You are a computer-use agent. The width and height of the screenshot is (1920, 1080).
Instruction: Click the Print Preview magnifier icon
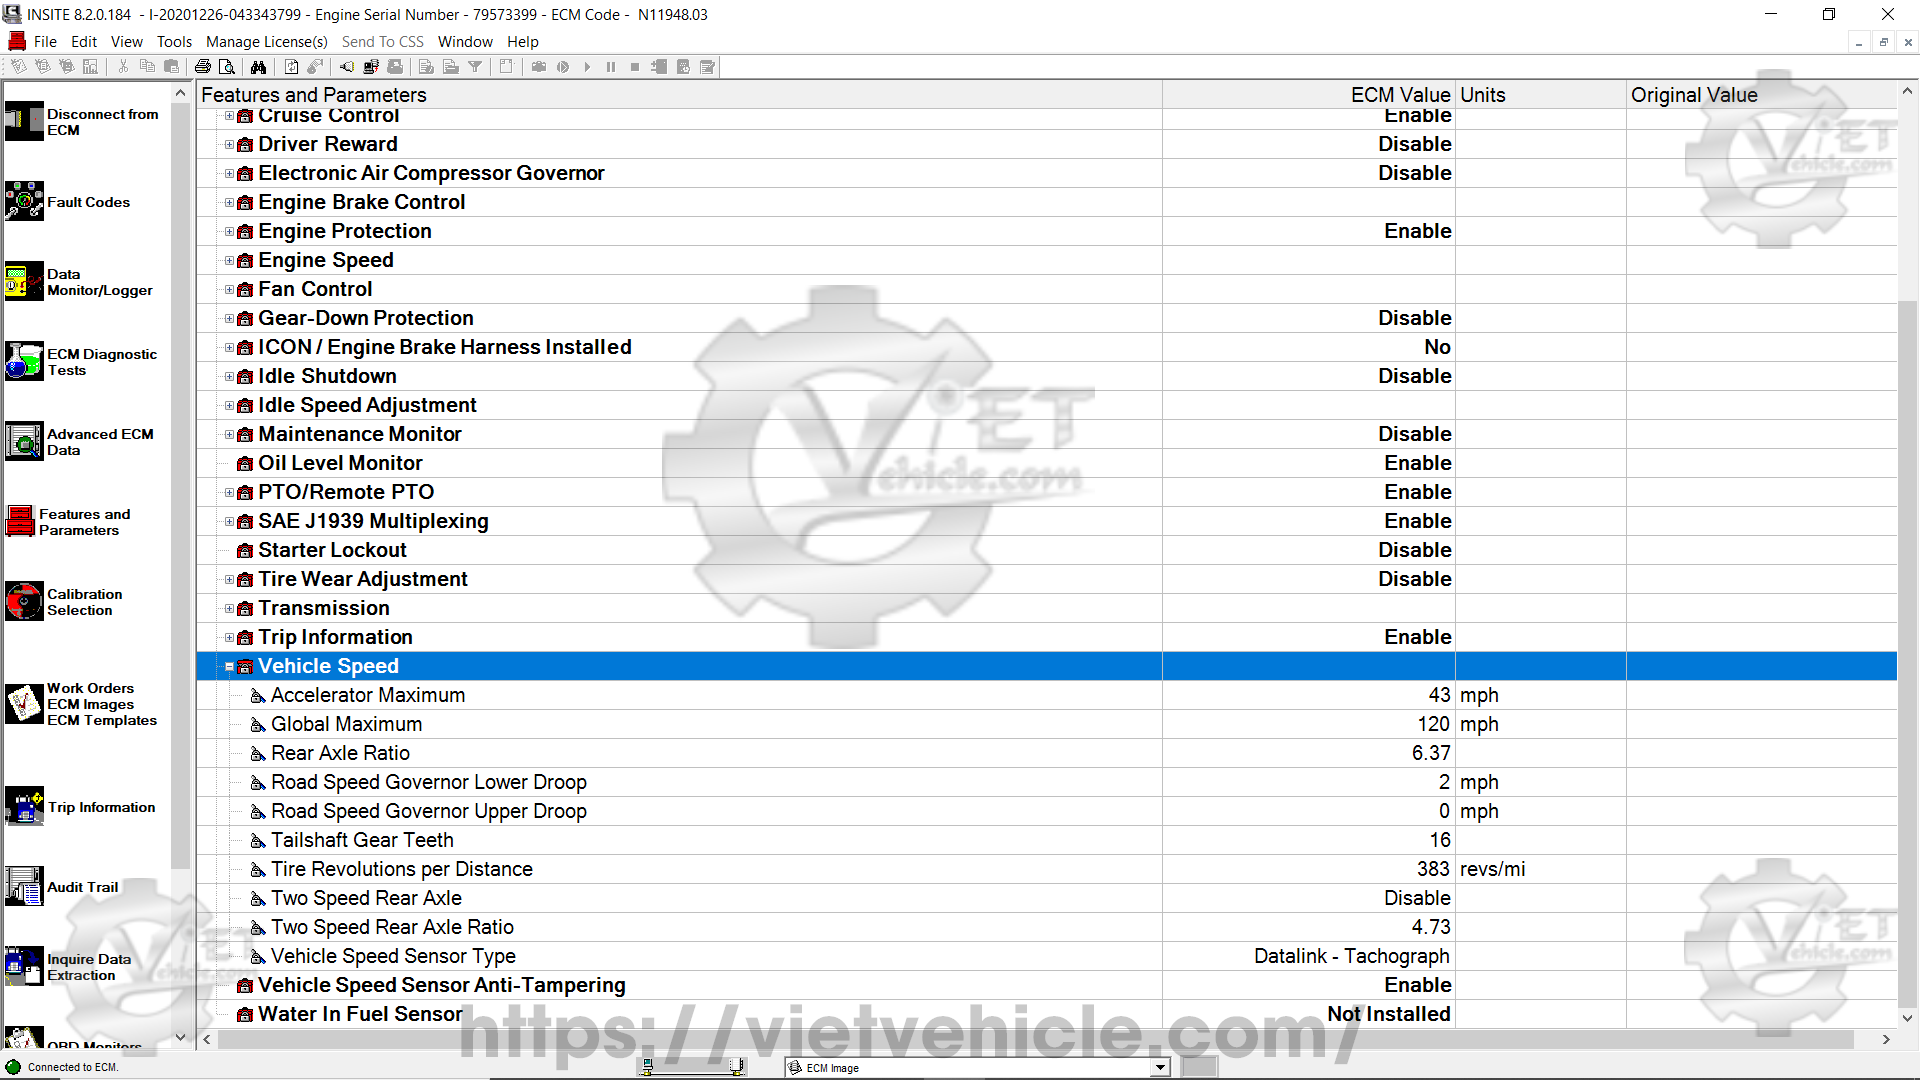click(x=227, y=67)
